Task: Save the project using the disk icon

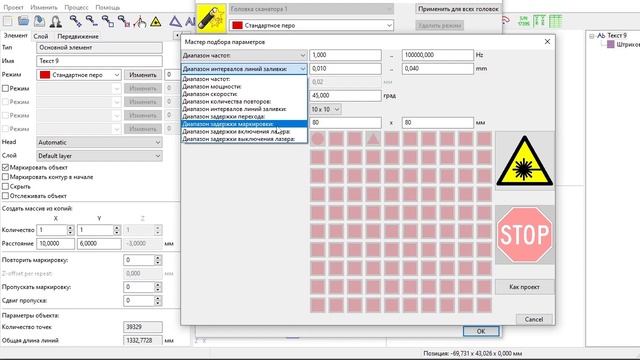Action: pos(39,21)
